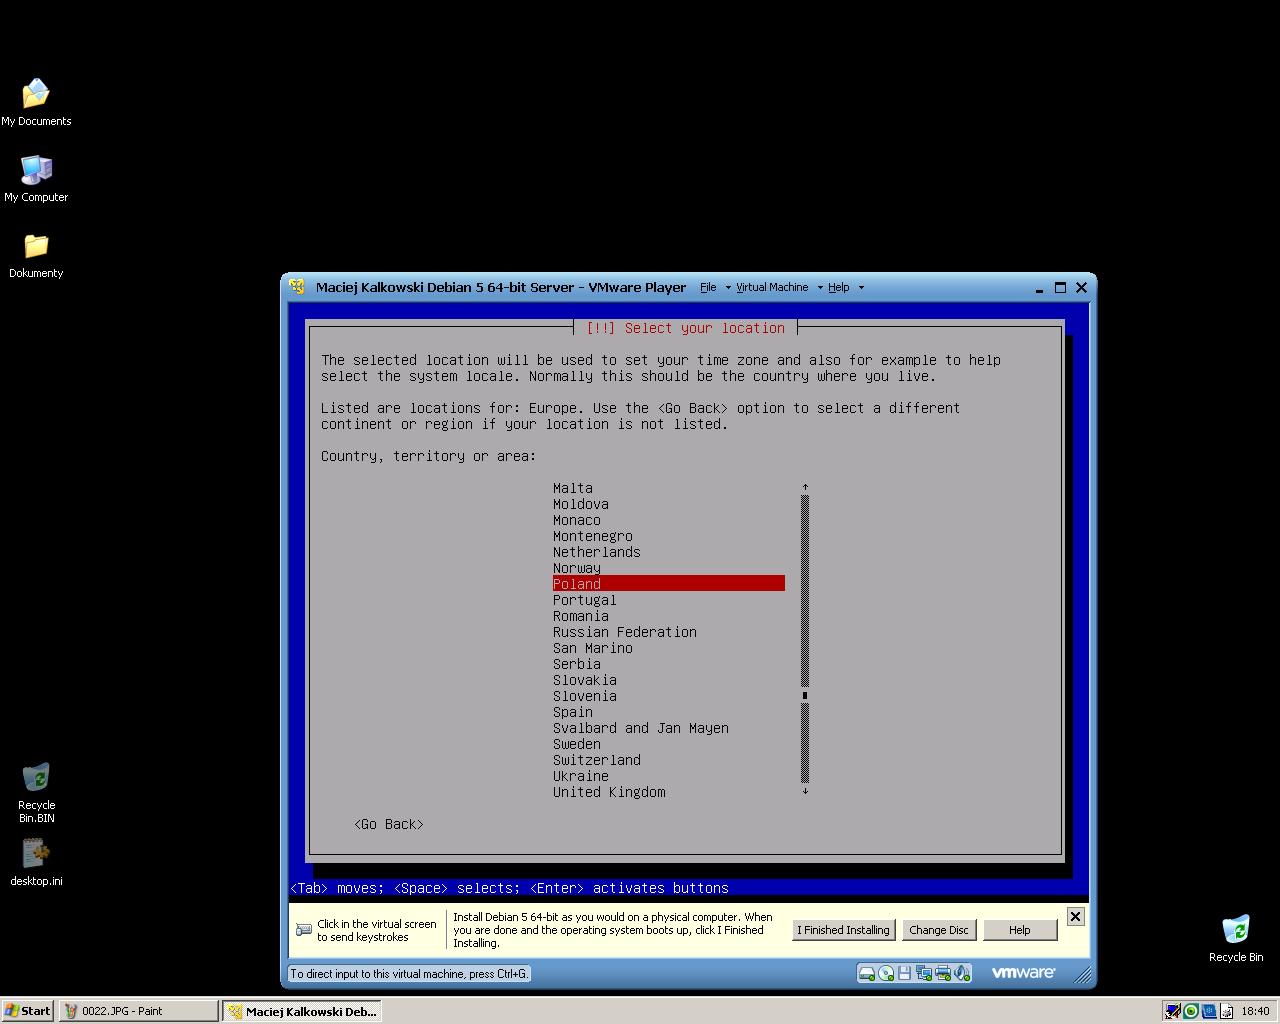Select Svalbard and Jan Mayen entry
The image size is (1280, 1024).
(x=641, y=728)
